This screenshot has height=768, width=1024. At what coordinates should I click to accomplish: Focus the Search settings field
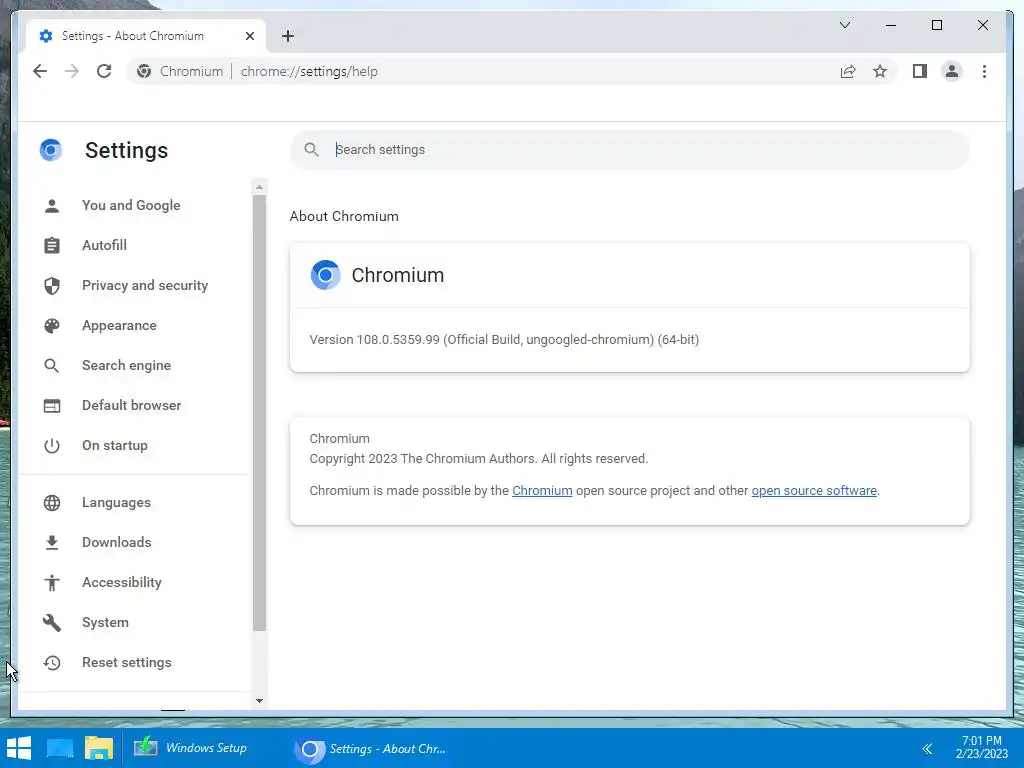(x=630, y=150)
